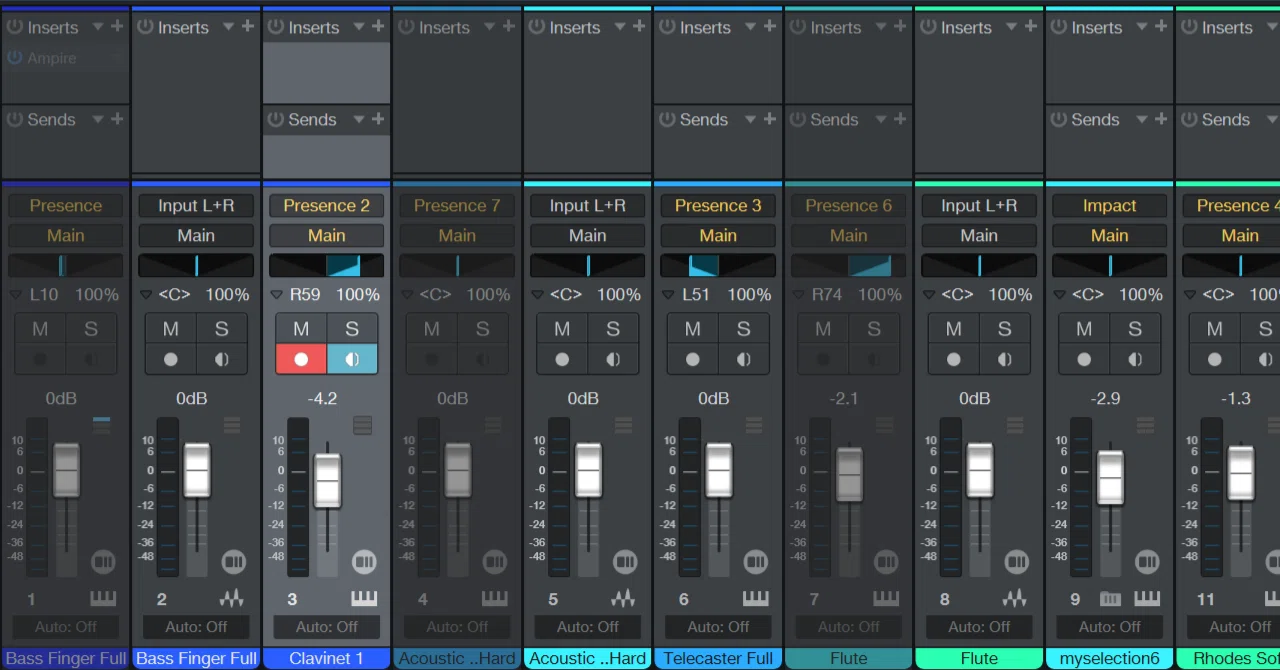
Task: Solo the Telecaster Full channel
Action: point(744,329)
